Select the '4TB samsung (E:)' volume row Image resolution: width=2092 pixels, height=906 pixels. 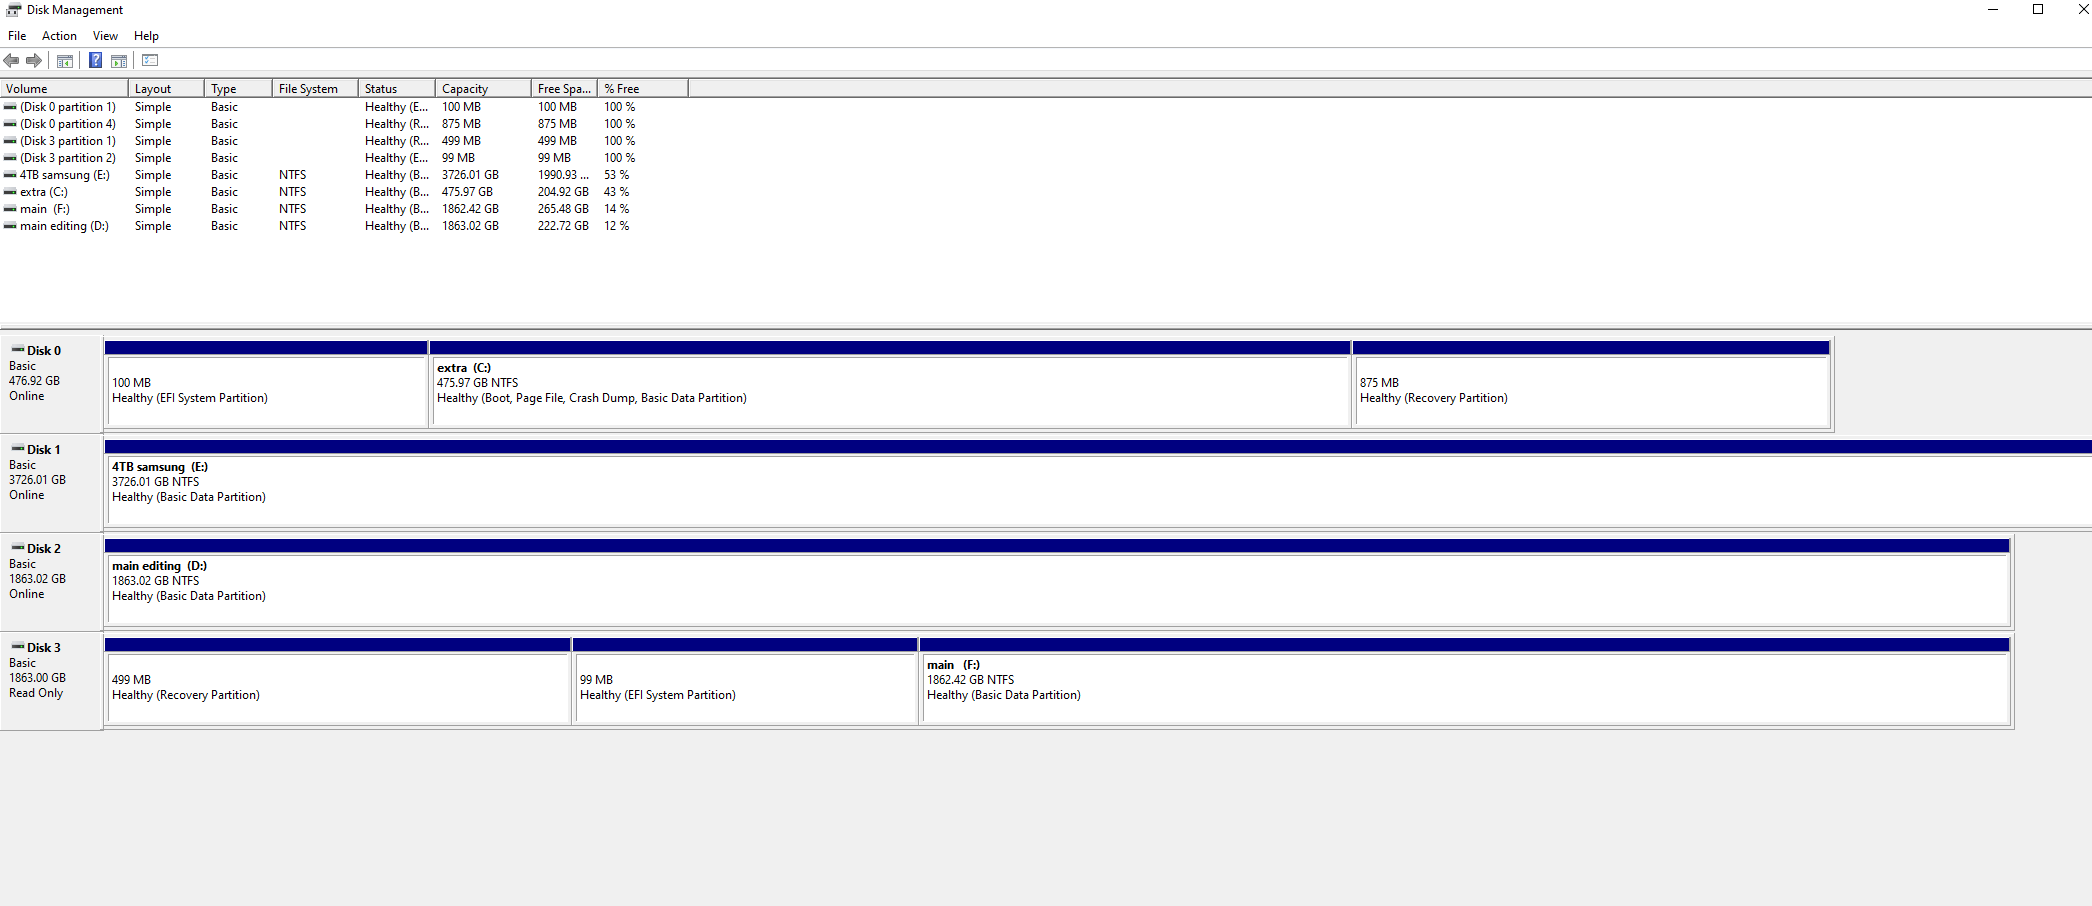click(344, 175)
